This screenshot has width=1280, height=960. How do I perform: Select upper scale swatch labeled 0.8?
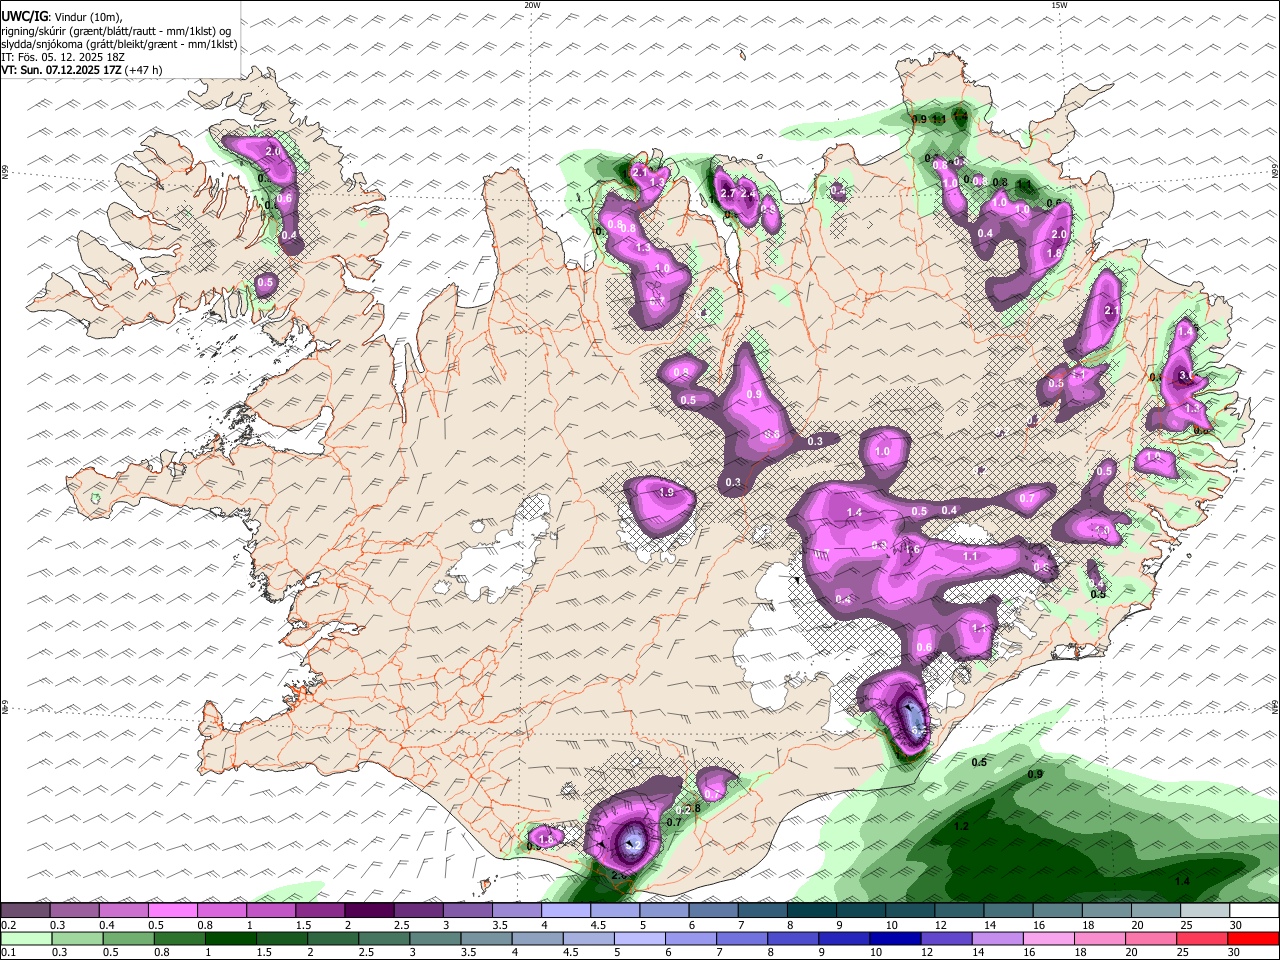221,910
